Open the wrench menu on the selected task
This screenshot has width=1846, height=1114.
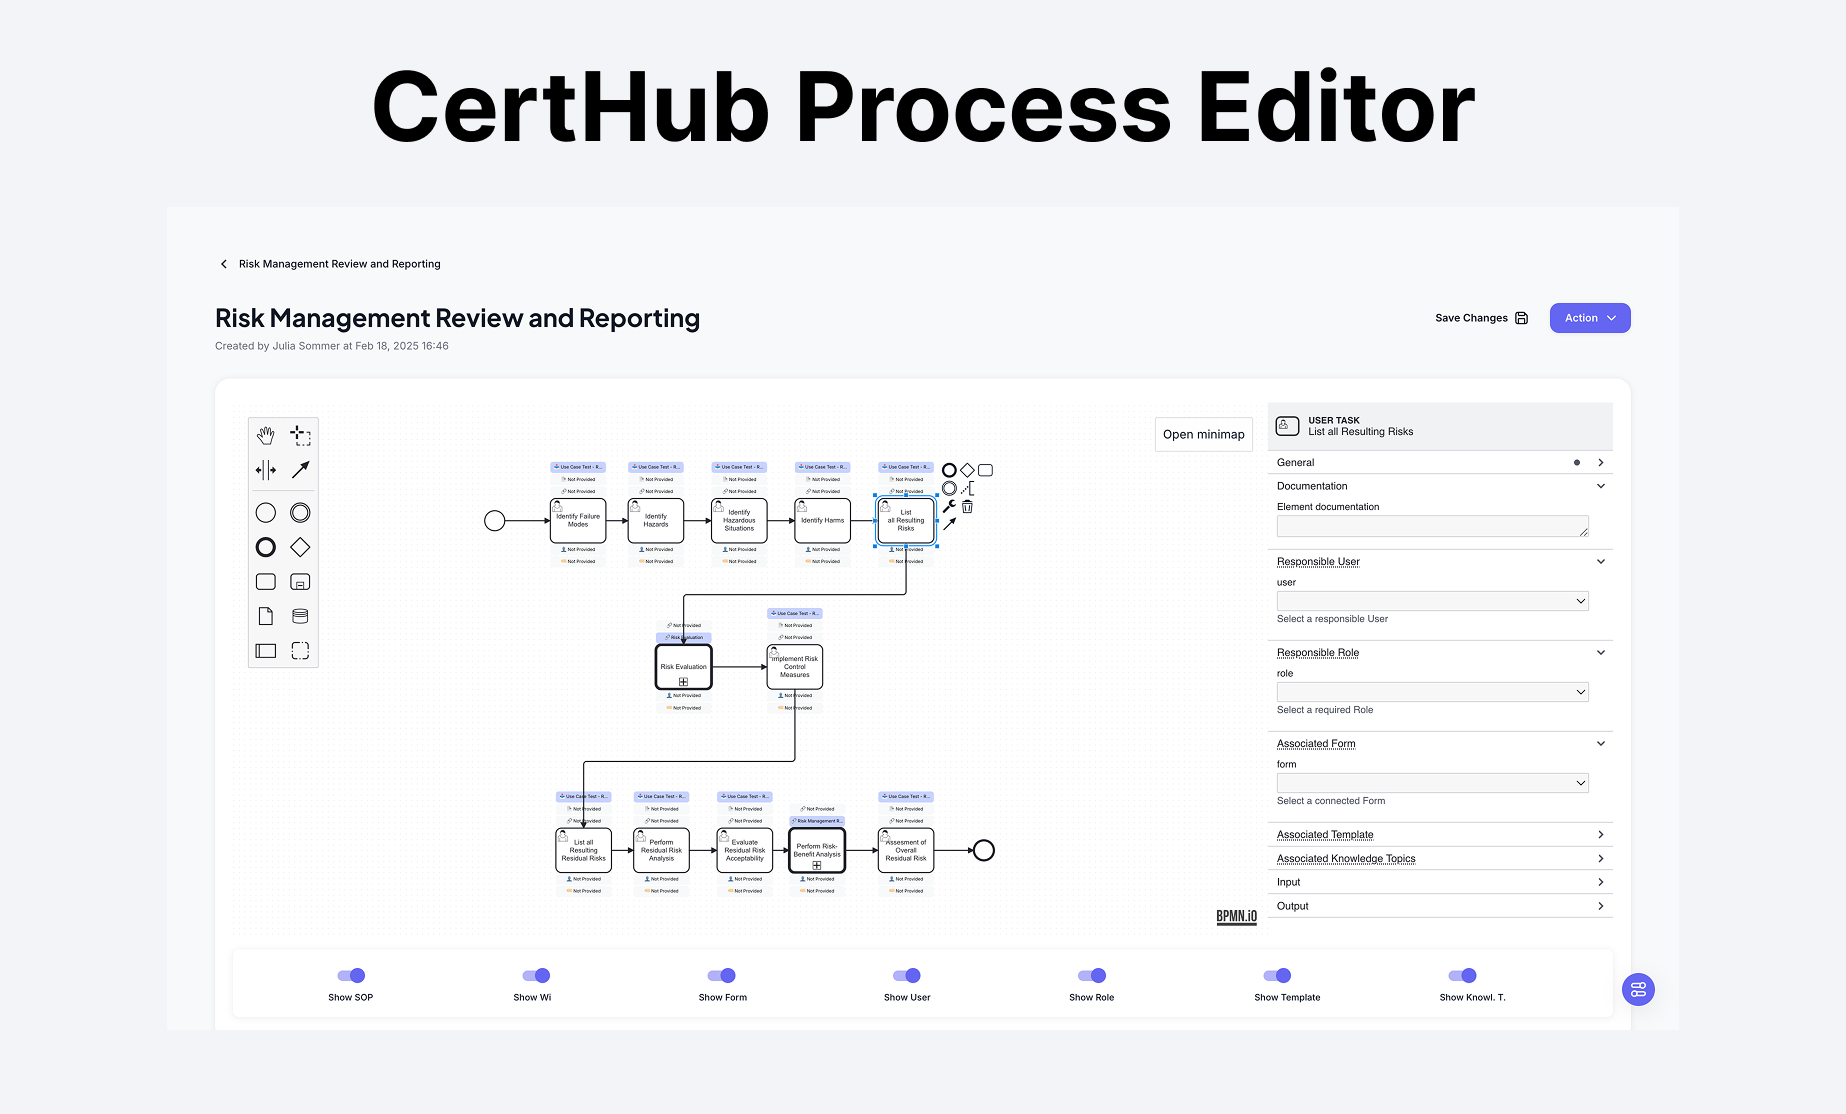pyautogui.click(x=949, y=506)
